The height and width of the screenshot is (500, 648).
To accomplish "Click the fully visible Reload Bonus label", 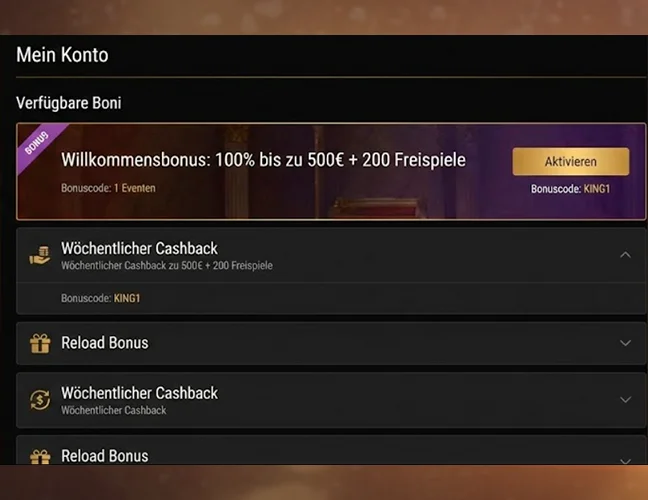I will coord(104,343).
